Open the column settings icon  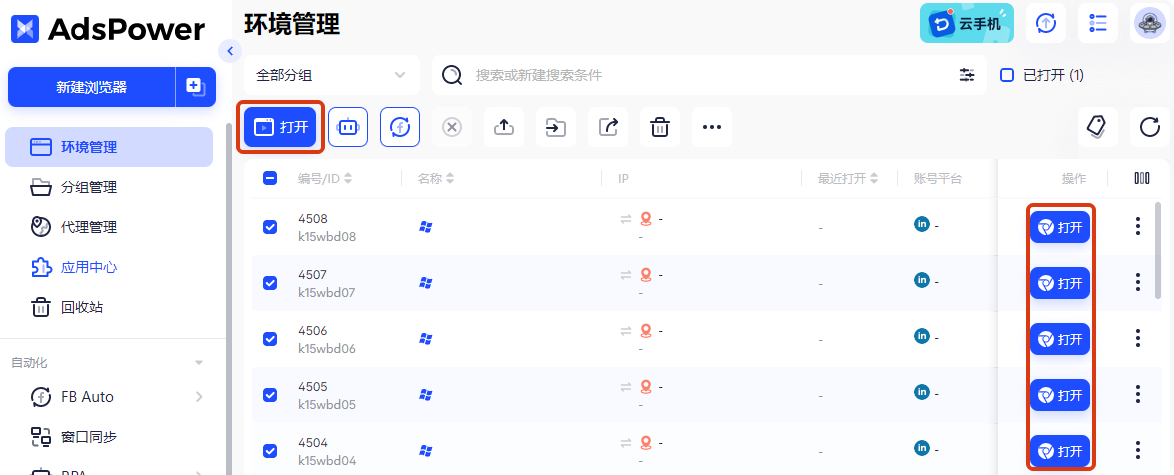(1142, 178)
